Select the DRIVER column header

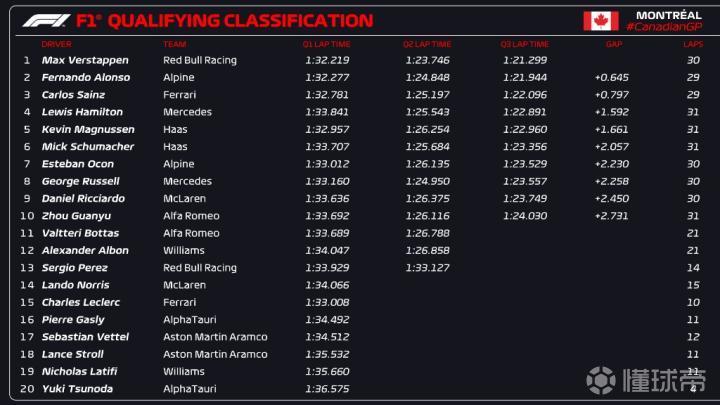pos(56,45)
